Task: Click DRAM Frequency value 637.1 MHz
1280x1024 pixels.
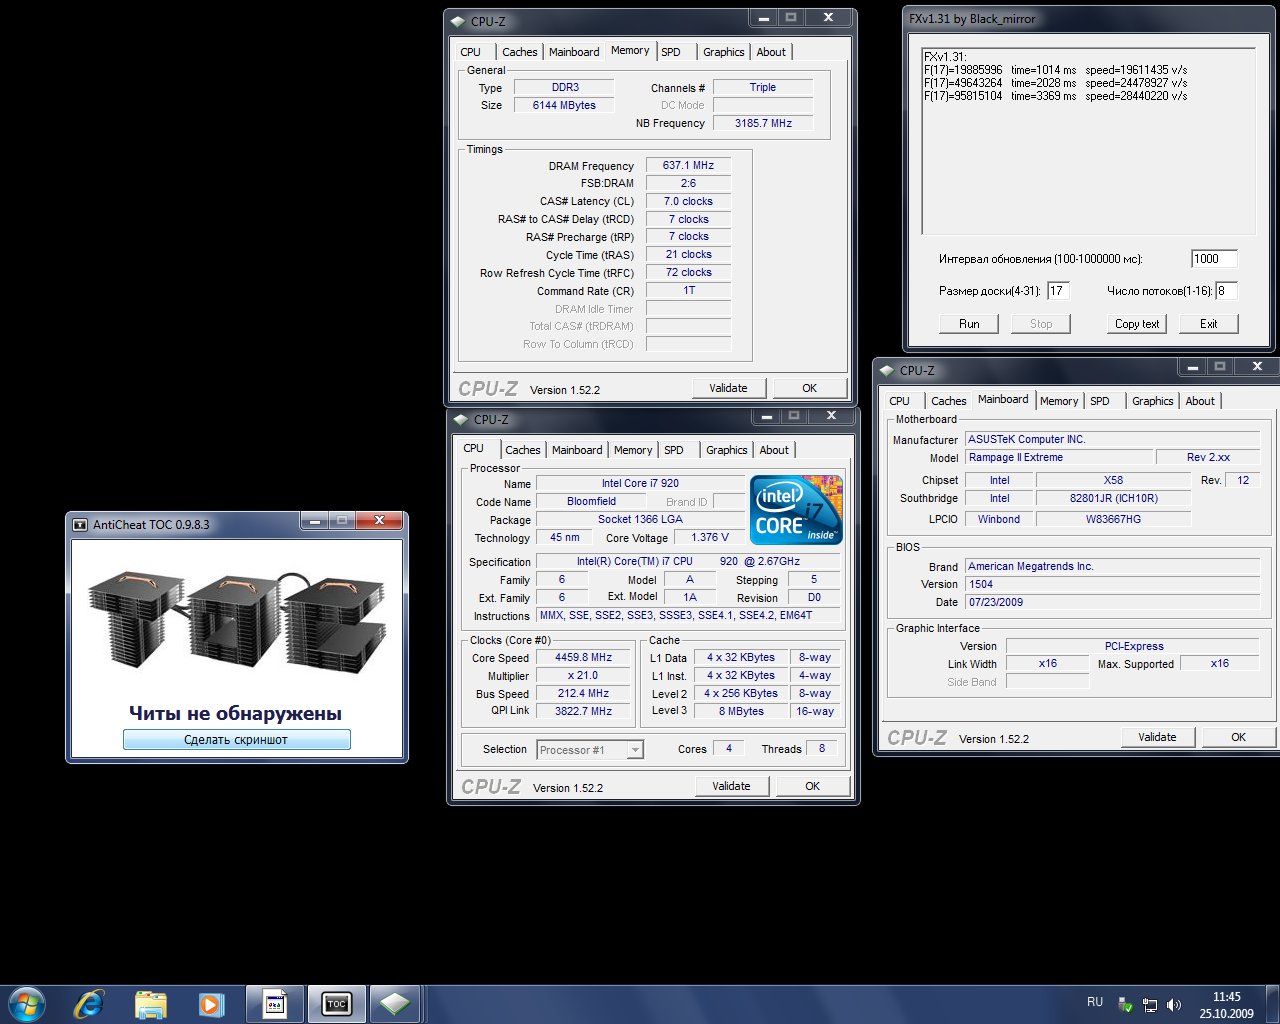Action: pyautogui.click(x=688, y=166)
